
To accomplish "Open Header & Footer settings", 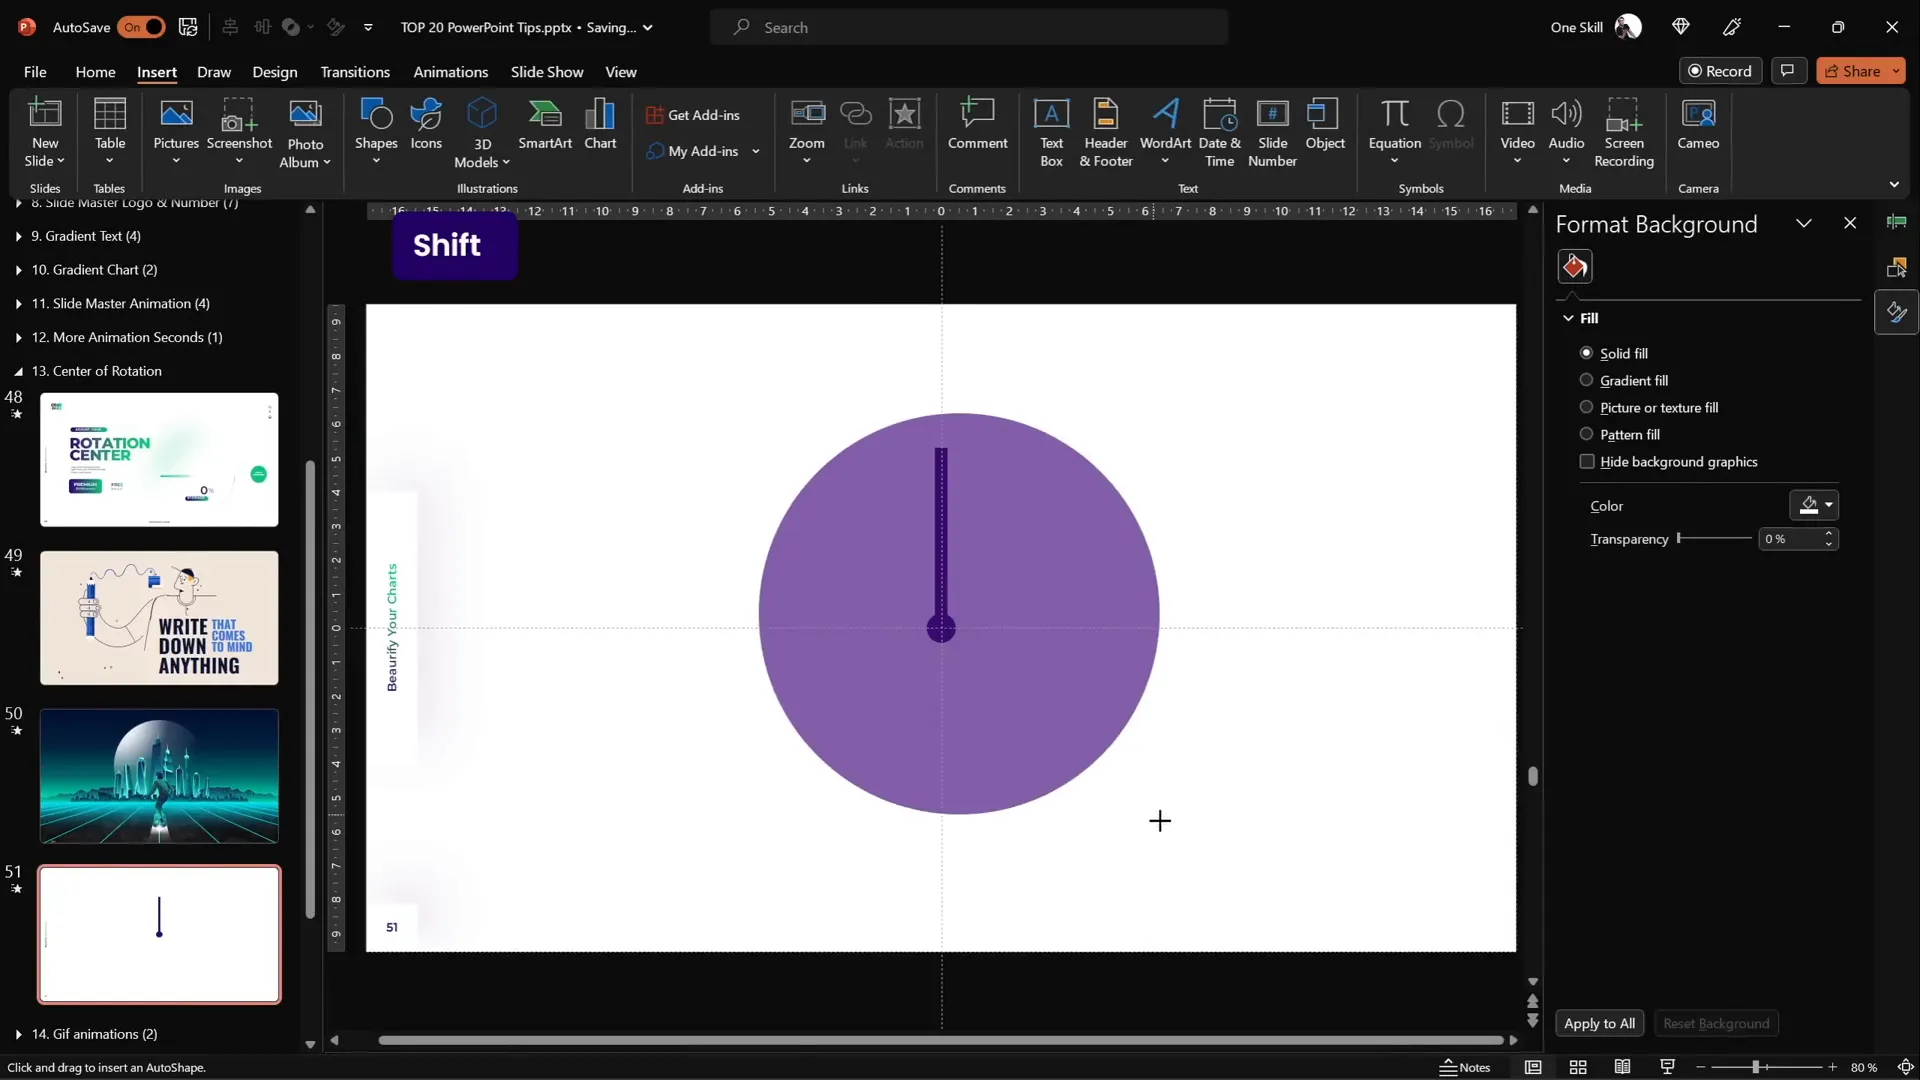I will pyautogui.click(x=1106, y=133).
